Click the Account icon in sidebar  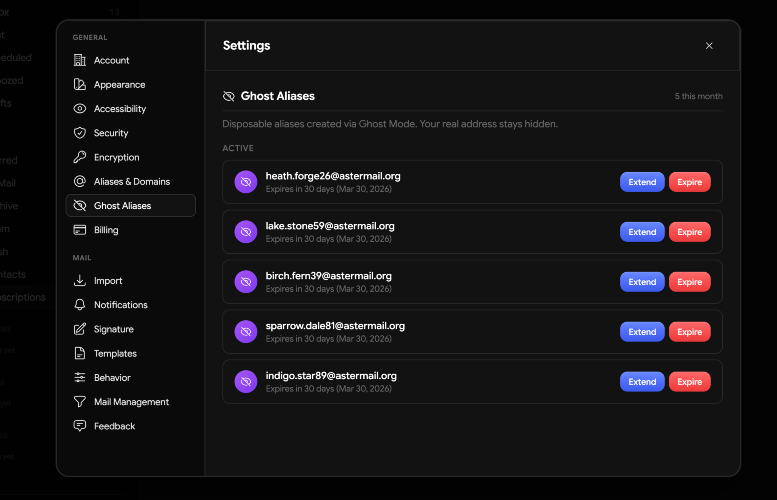click(x=80, y=61)
